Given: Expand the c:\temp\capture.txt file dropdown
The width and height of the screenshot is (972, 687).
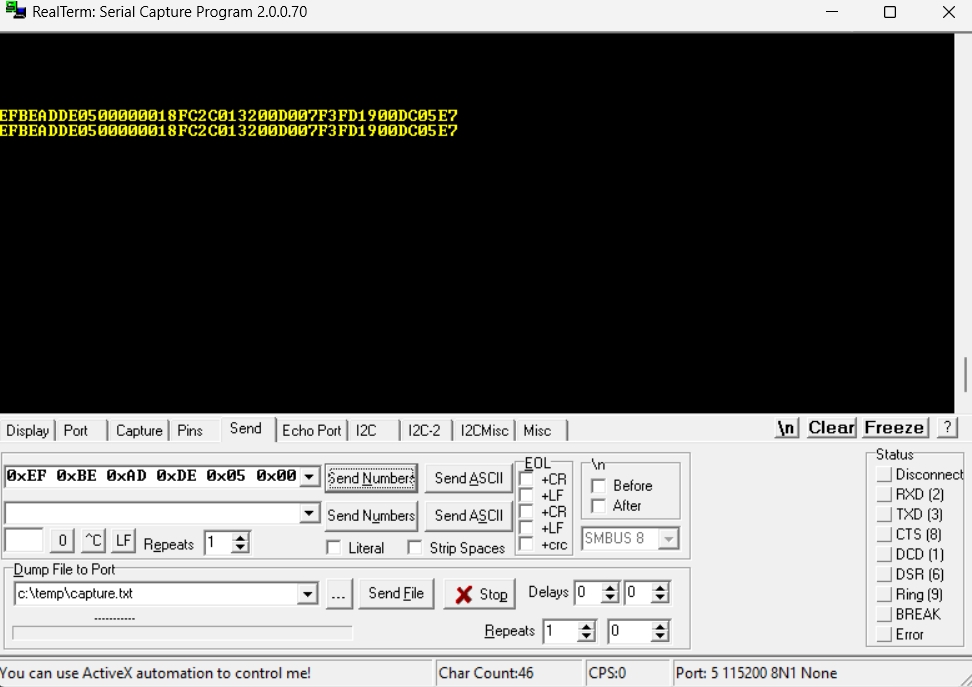Looking at the screenshot, I should (x=308, y=594).
